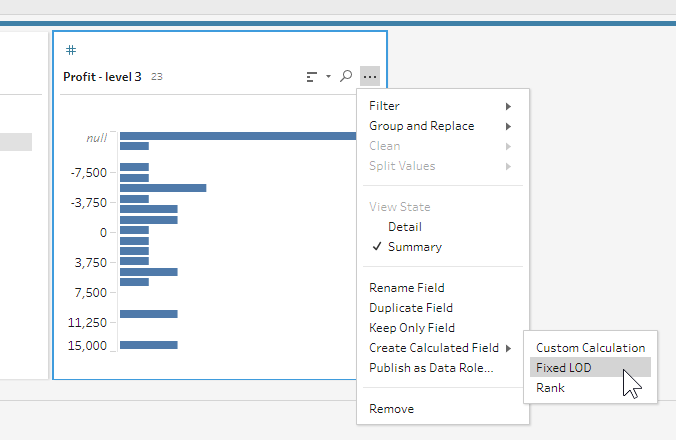Click the sort field icon
The width and height of the screenshot is (676, 440).
tap(312, 76)
